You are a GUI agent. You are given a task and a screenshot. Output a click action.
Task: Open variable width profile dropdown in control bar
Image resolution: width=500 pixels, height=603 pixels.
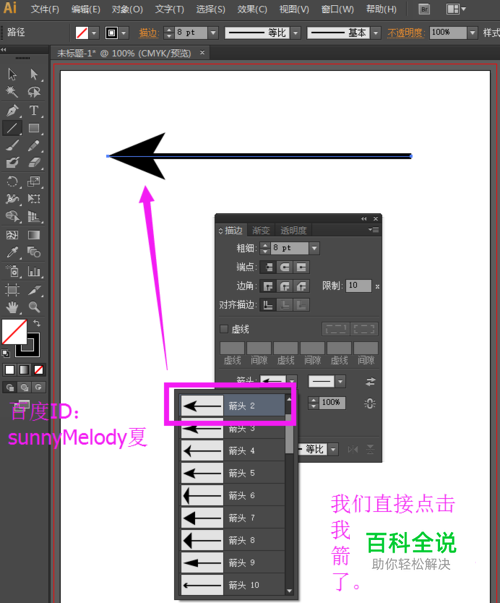[295, 33]
